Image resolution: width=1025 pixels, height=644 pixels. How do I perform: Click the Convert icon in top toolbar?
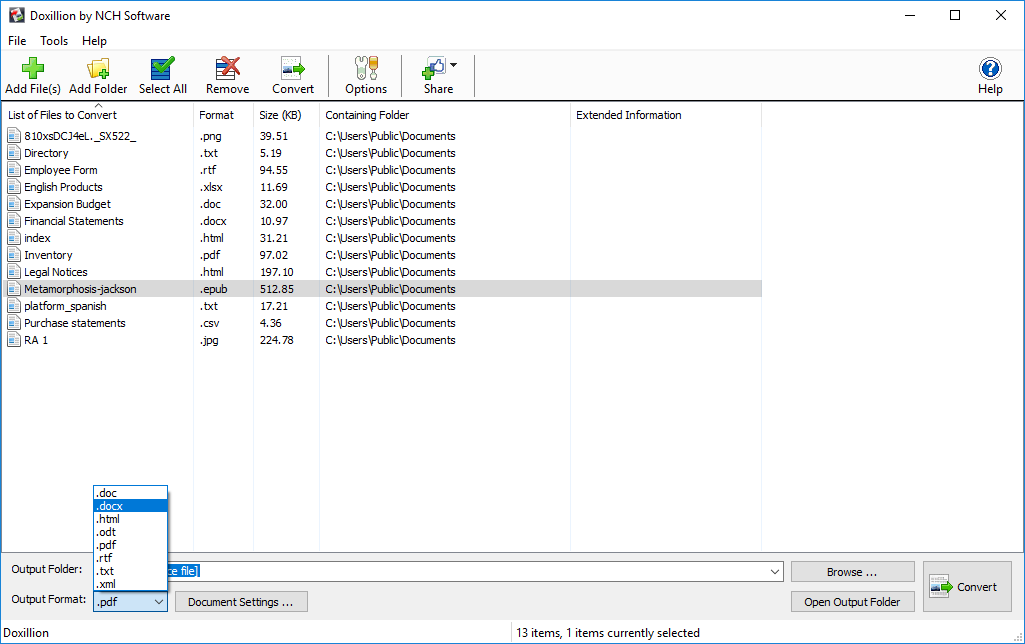click(293, 68)
